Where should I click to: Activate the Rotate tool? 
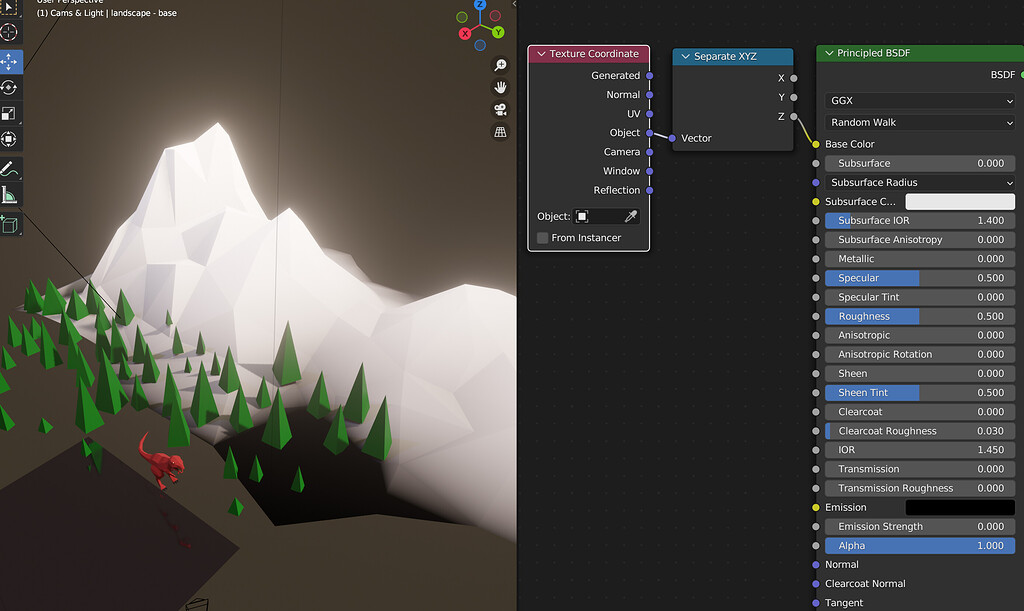click(9, 87)
